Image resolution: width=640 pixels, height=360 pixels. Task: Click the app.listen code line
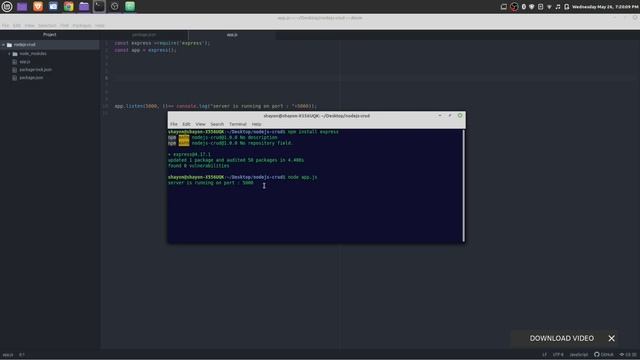click(x=215, y=106)
